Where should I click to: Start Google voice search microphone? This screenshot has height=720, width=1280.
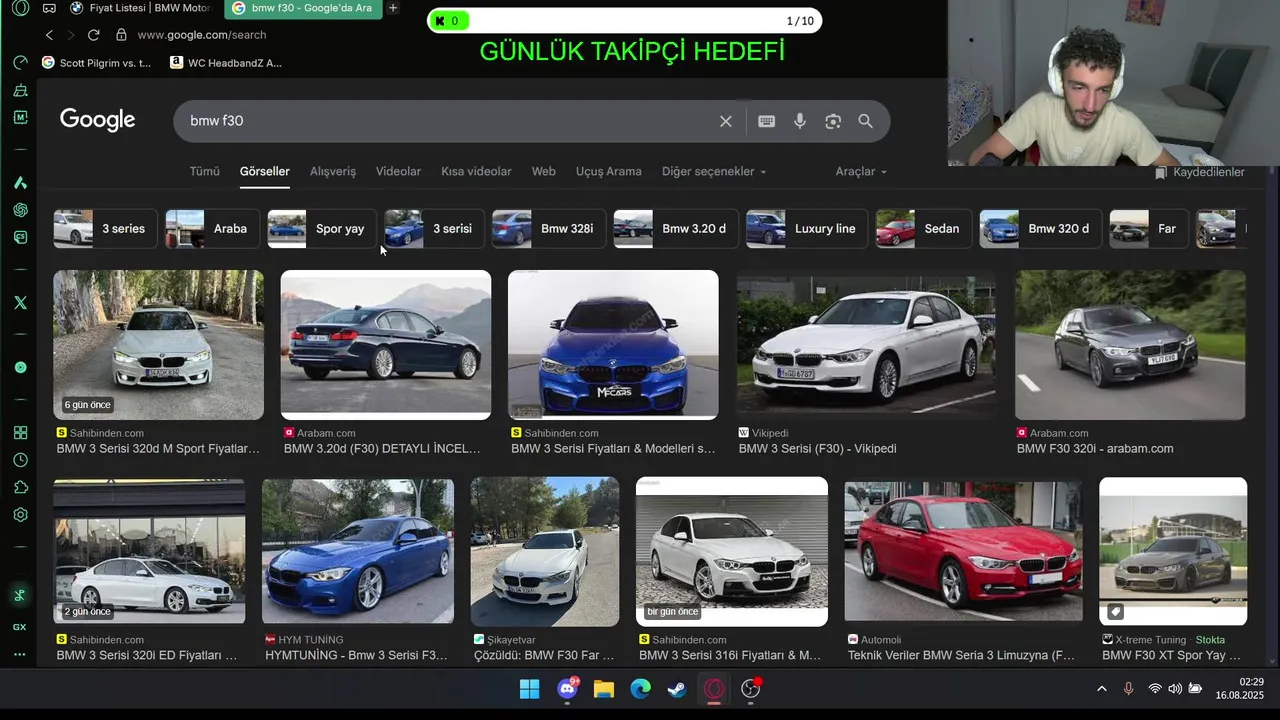pyautogui.click(x=800, y=121)
